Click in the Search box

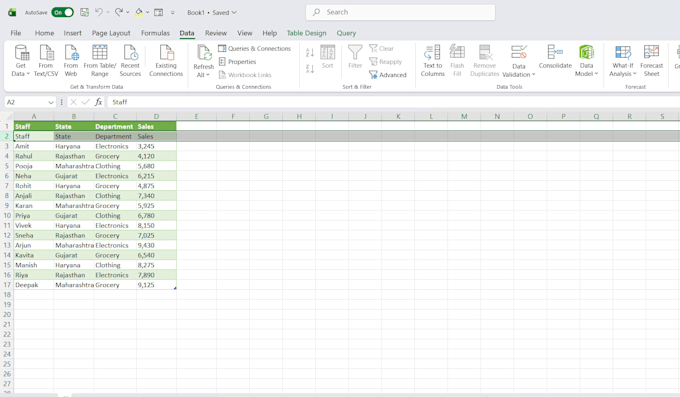400,12
